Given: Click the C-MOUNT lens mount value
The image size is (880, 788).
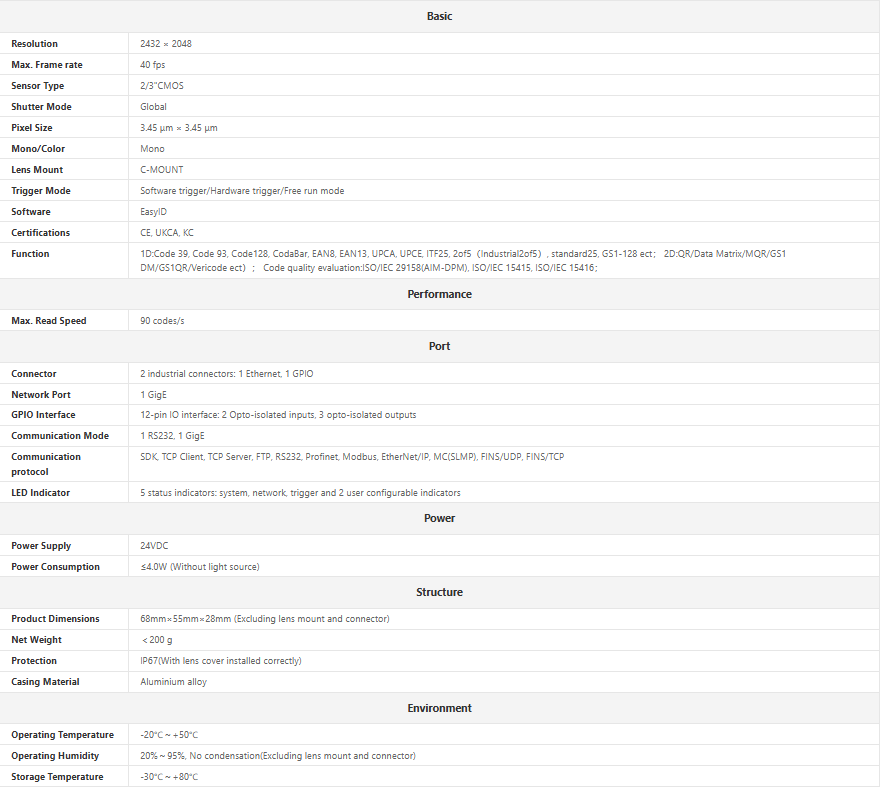Looking at the screenshot, I should pyautogui.click(x=162, y=170).
